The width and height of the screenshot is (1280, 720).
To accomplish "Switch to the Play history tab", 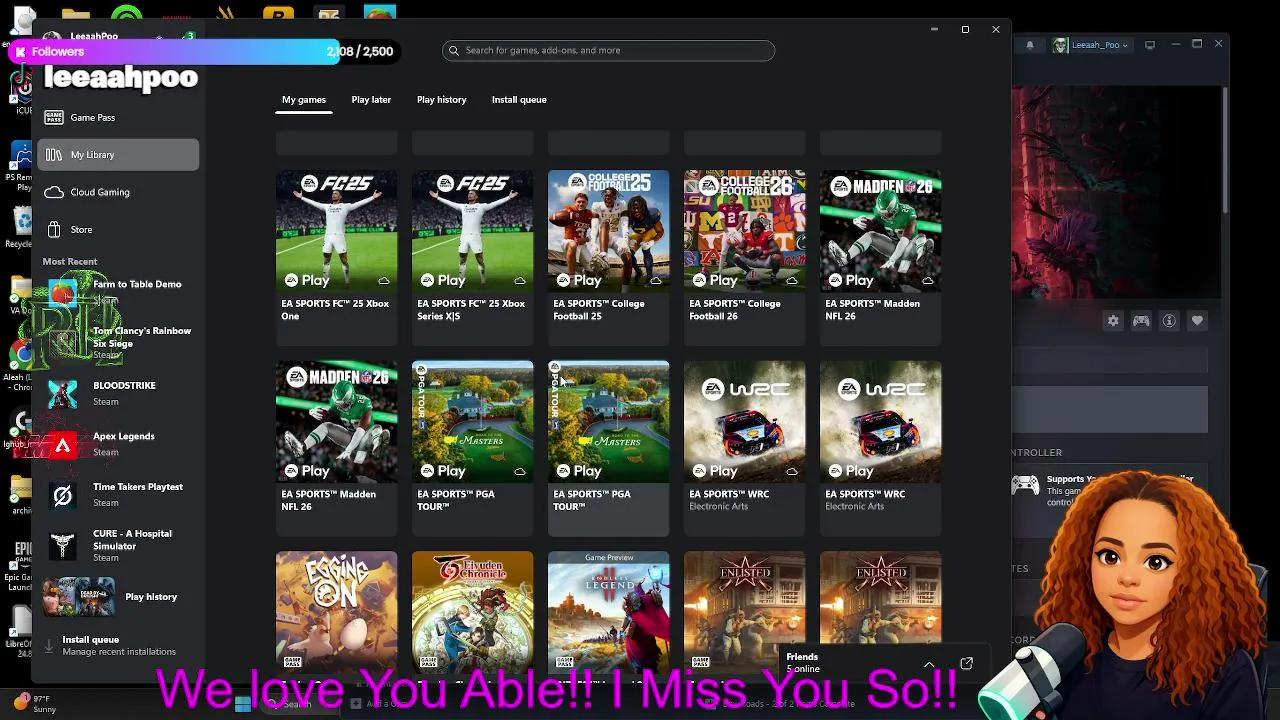I will (x=441, y=100).
